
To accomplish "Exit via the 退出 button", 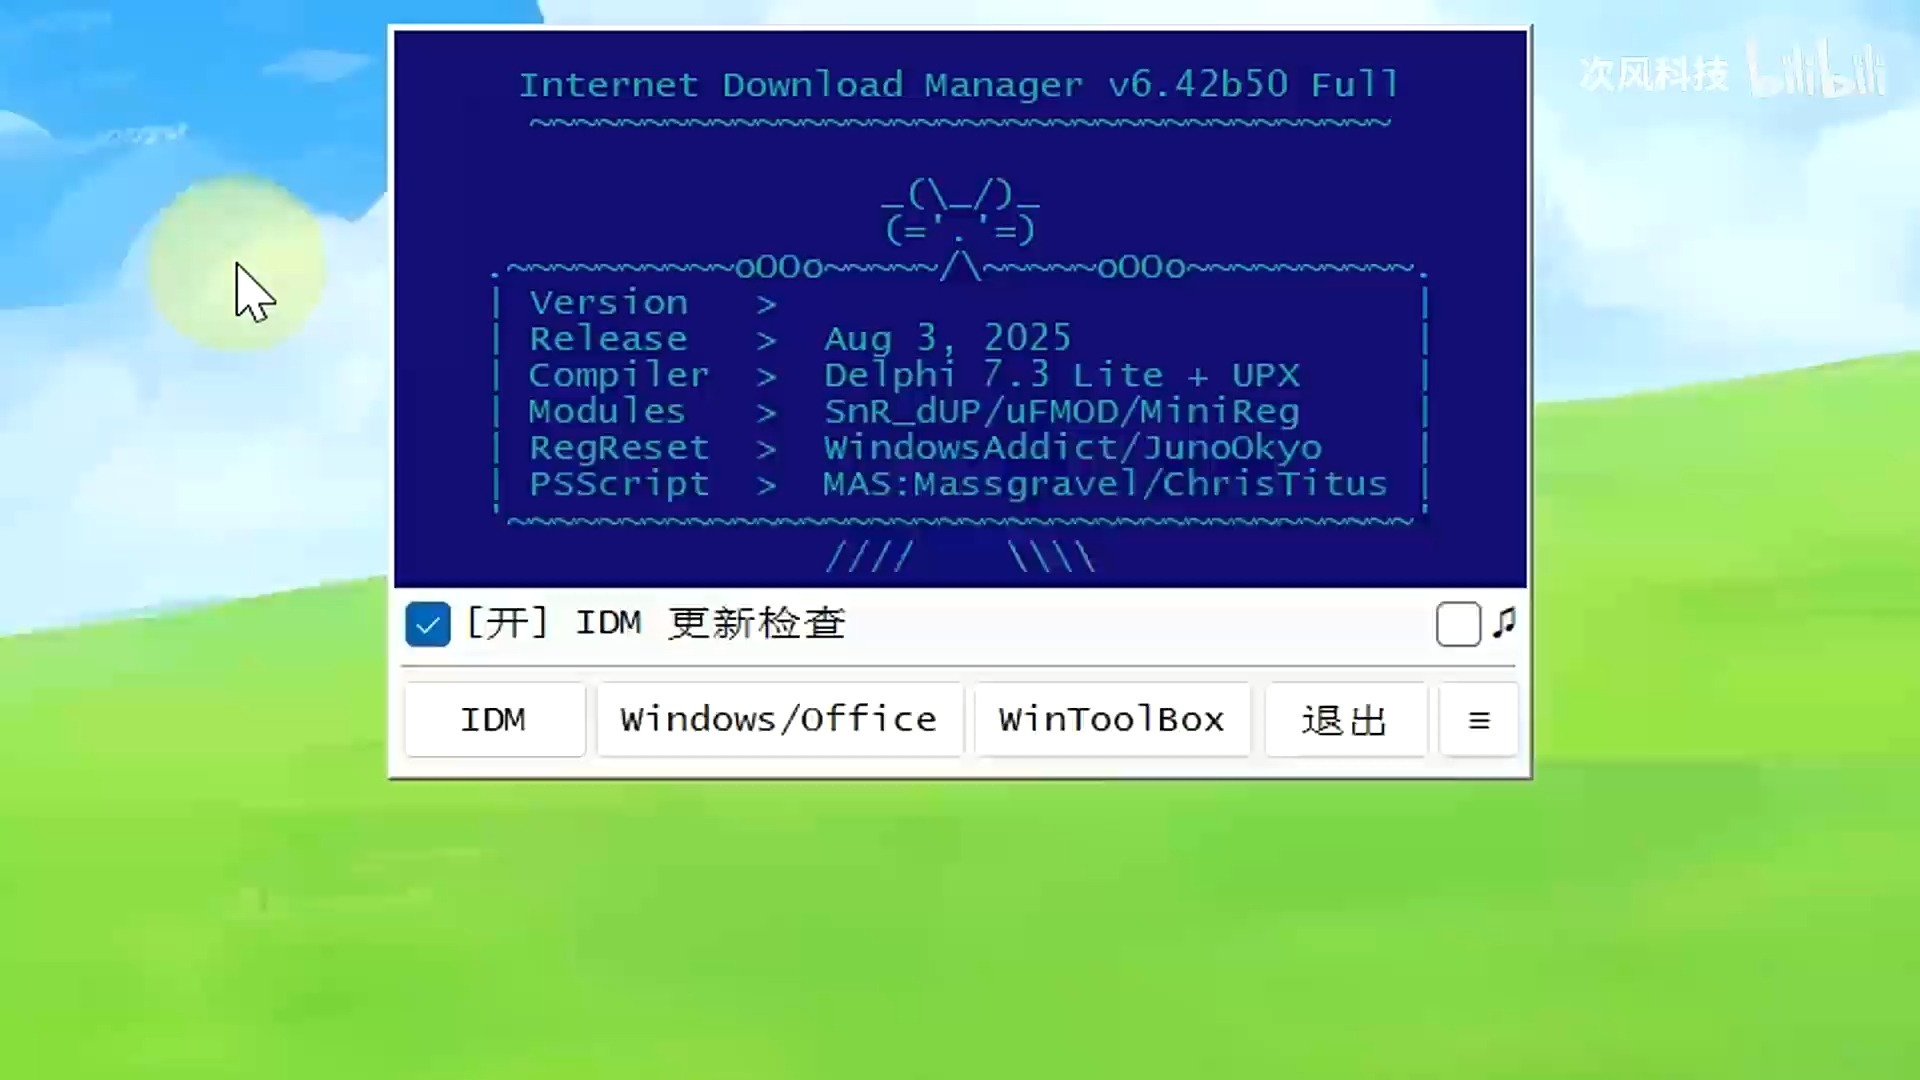I will [x=1344, y=719].
